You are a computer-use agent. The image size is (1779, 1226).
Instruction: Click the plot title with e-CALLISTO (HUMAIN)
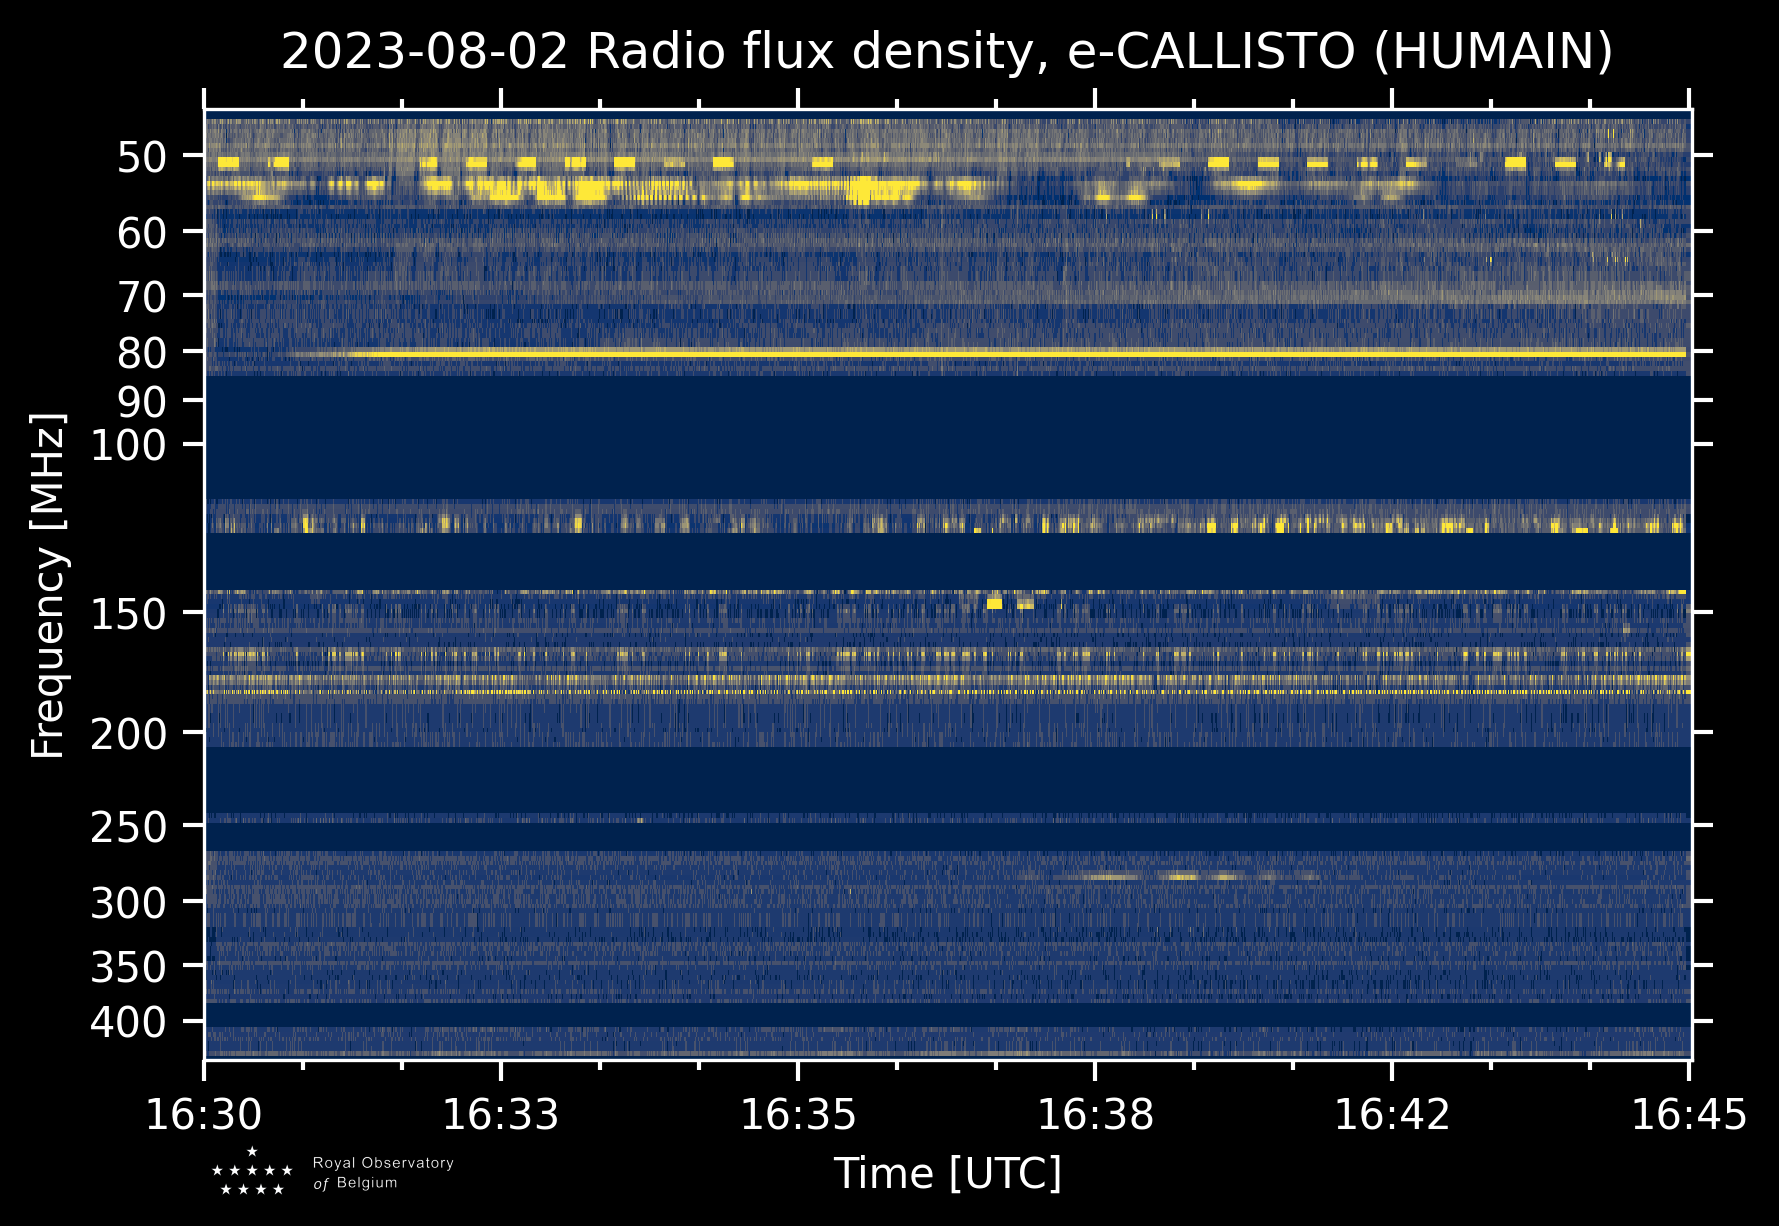point(947,52)
